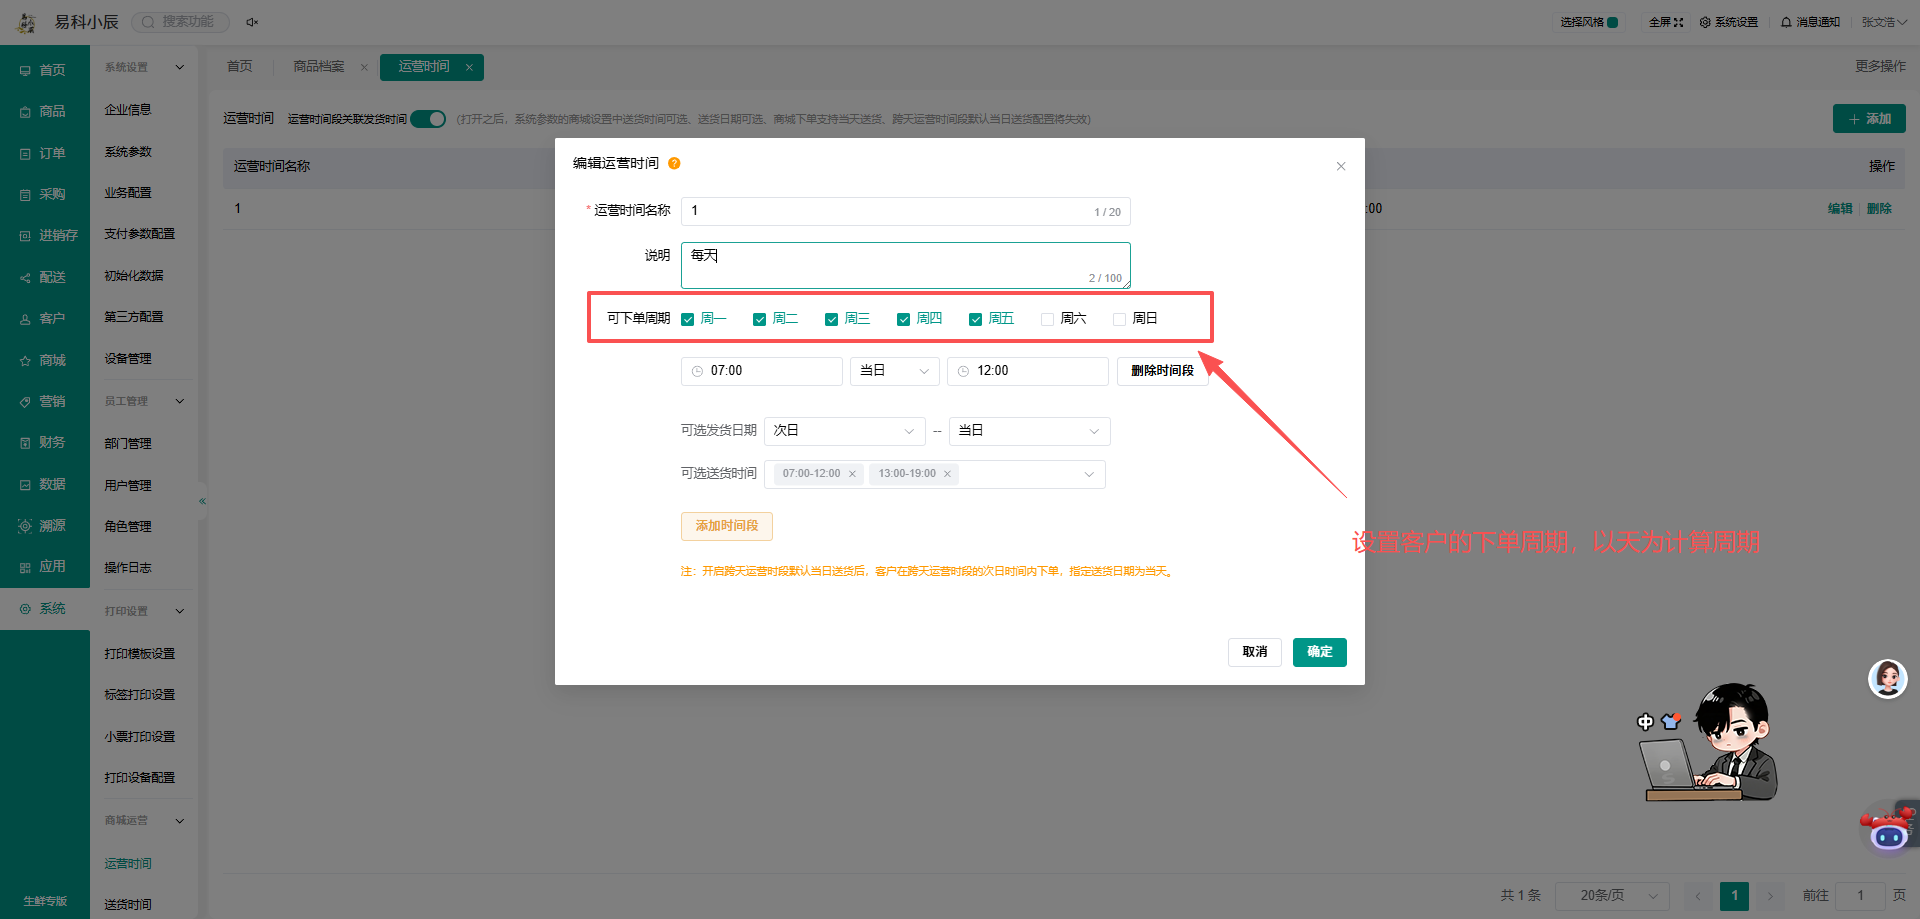The image size is (1920, 919).
Task: Open 系统设置 gear in top bar
Action: pyautogui.click(x=1705, y=22)
